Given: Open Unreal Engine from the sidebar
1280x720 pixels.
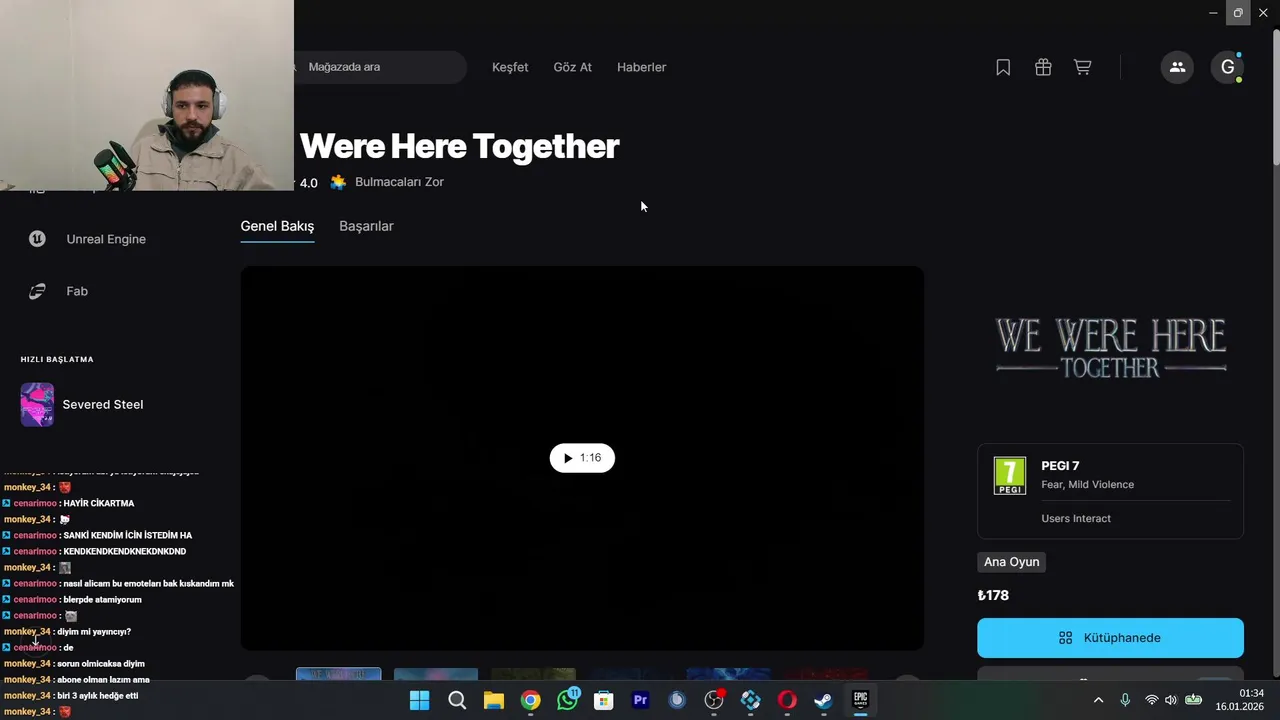Looking at the screenshot, I should click(106, 239).
